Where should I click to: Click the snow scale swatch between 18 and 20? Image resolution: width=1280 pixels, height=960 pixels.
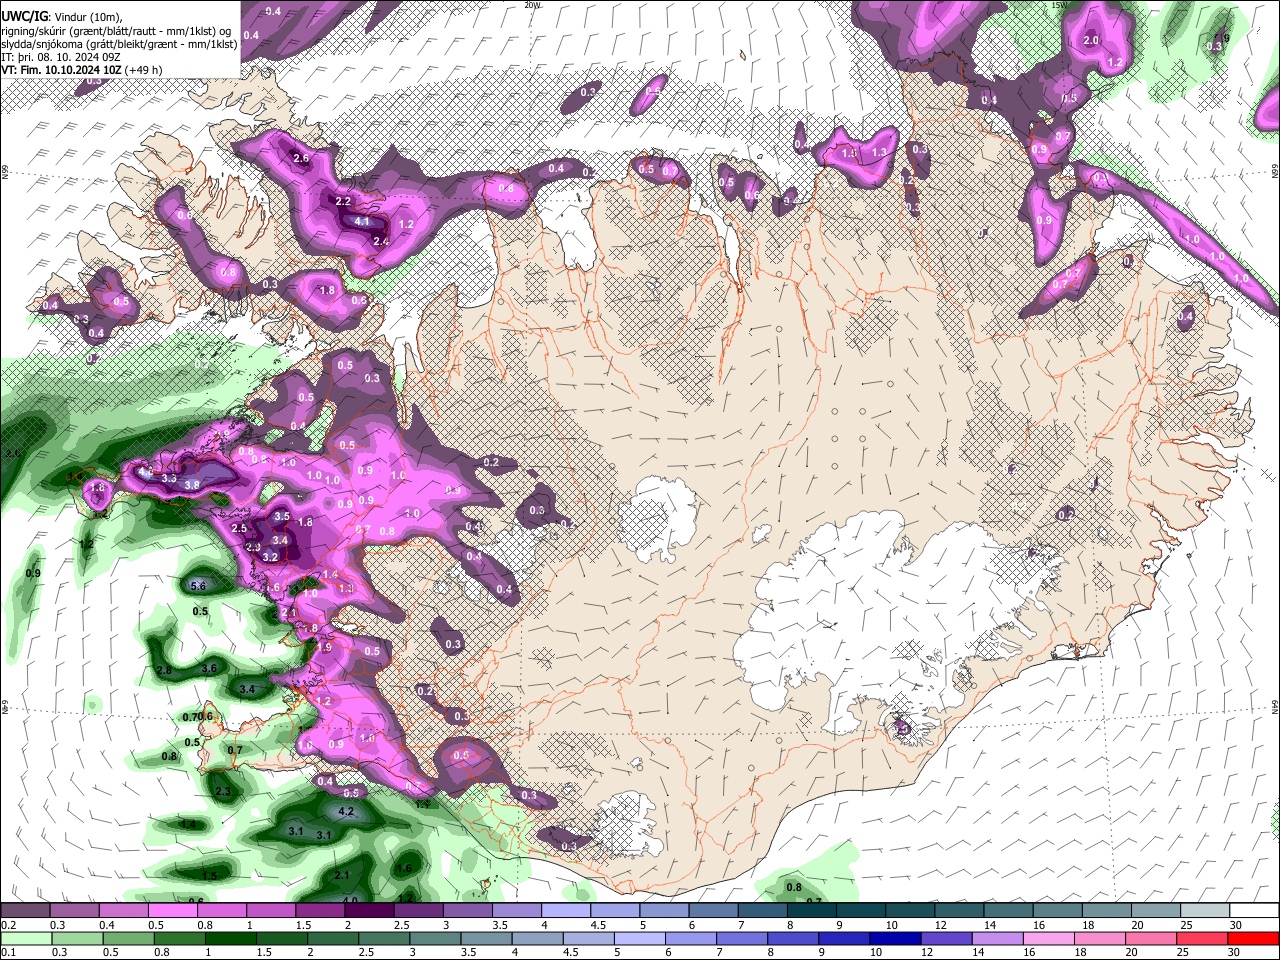1106,911
